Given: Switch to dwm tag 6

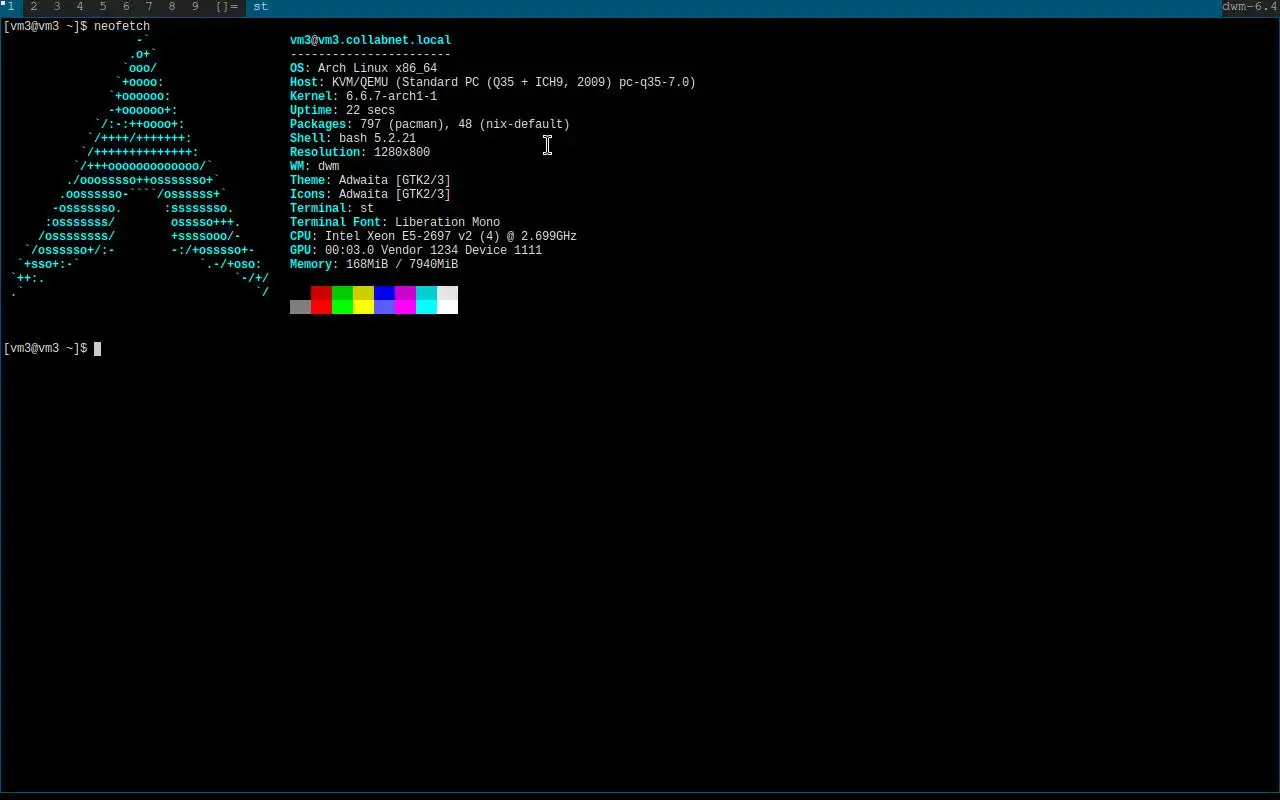Looking at the screenshot, I should pos(126,7).
